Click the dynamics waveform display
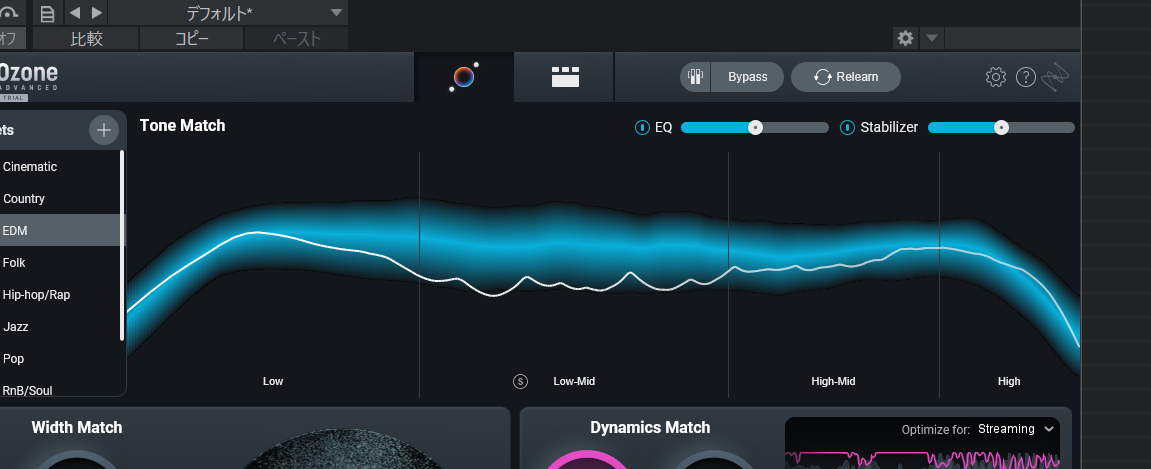 922,455
